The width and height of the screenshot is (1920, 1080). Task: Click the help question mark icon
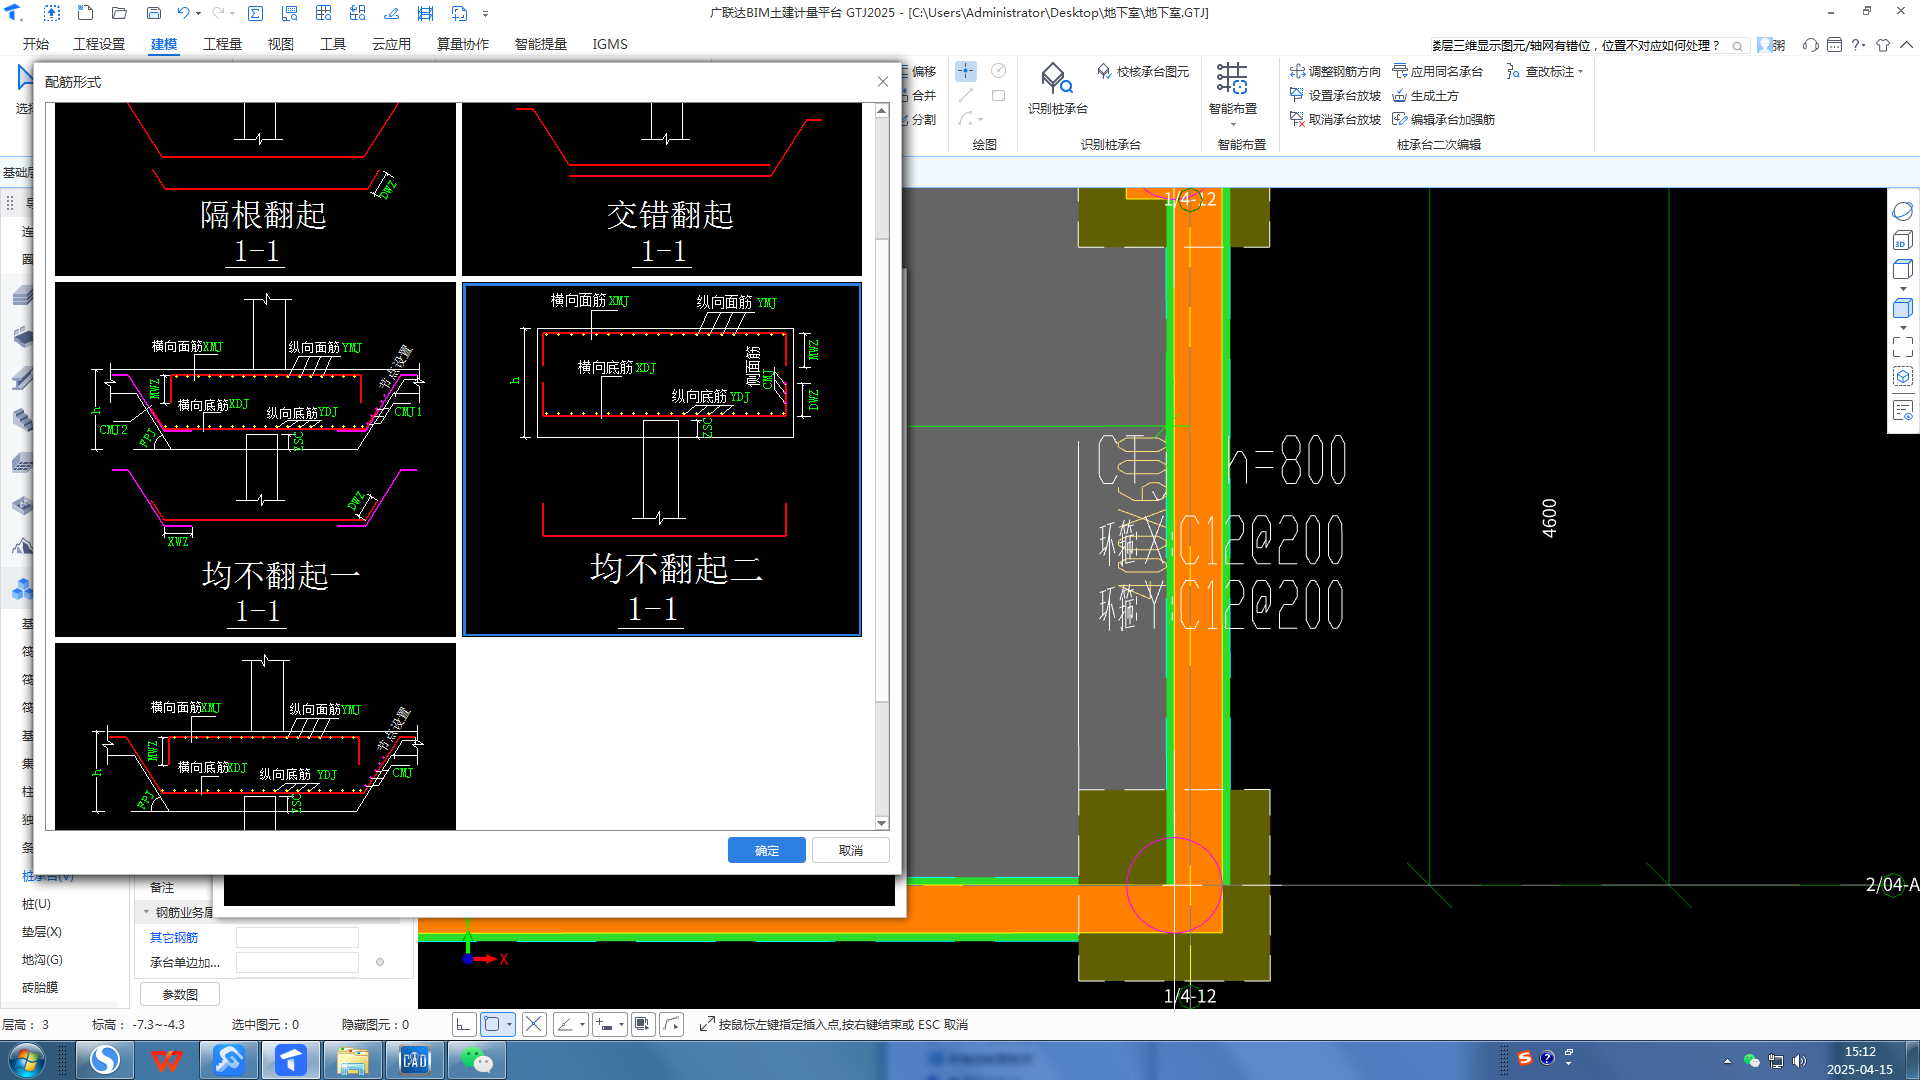click(x=1857, y=45)
